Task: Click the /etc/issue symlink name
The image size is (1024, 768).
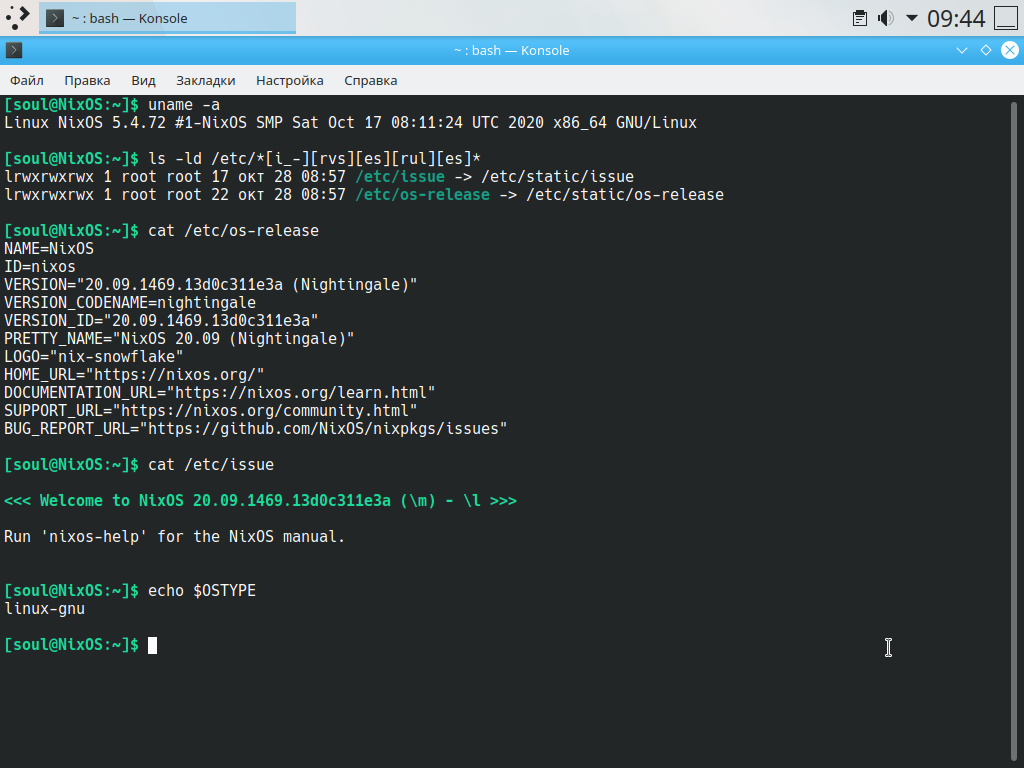Action: (400, 176)
